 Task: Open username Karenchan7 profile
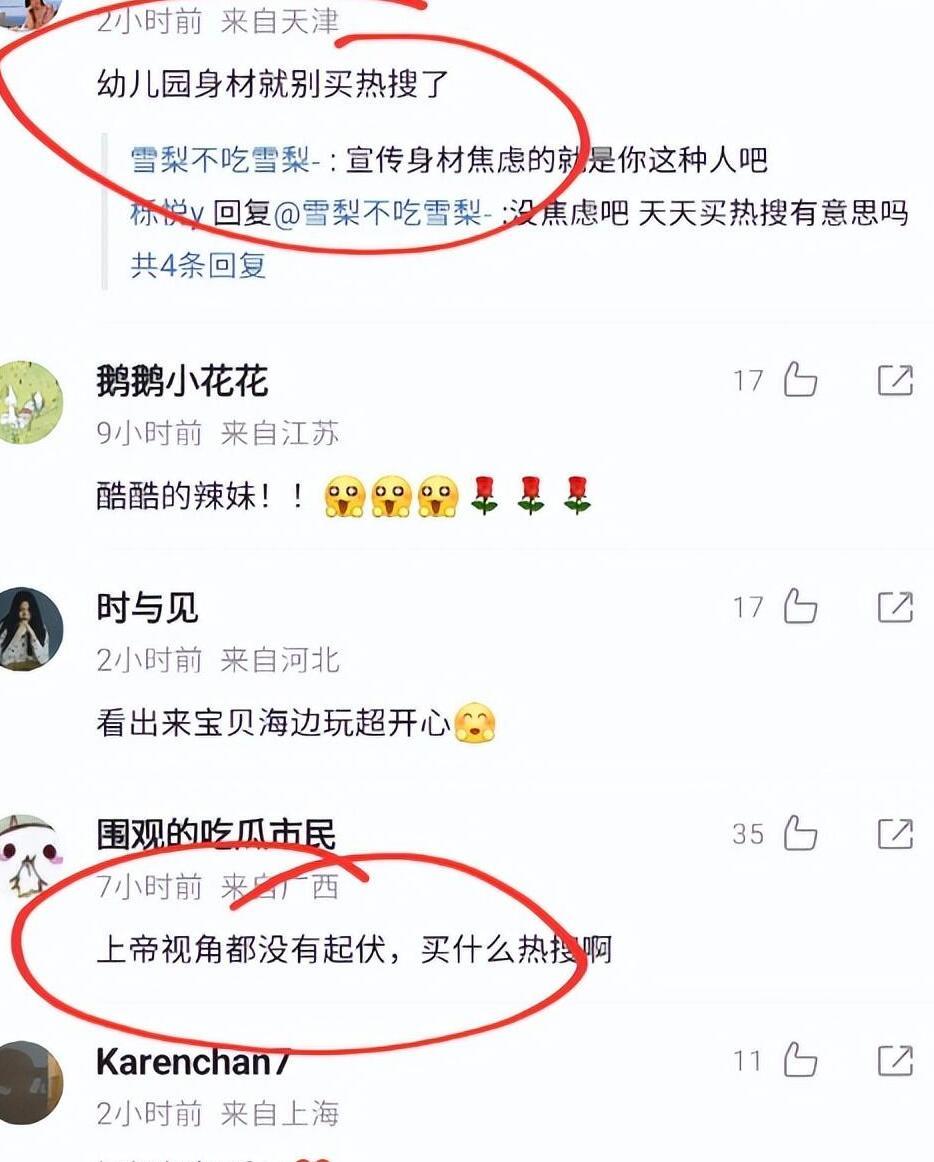pos(193,1061)
